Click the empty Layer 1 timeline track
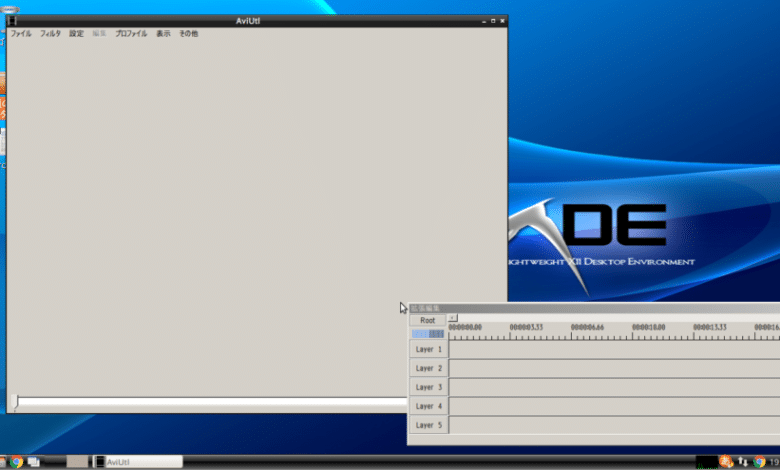Viewport: 780px width, 470px height. coord(614,350)
